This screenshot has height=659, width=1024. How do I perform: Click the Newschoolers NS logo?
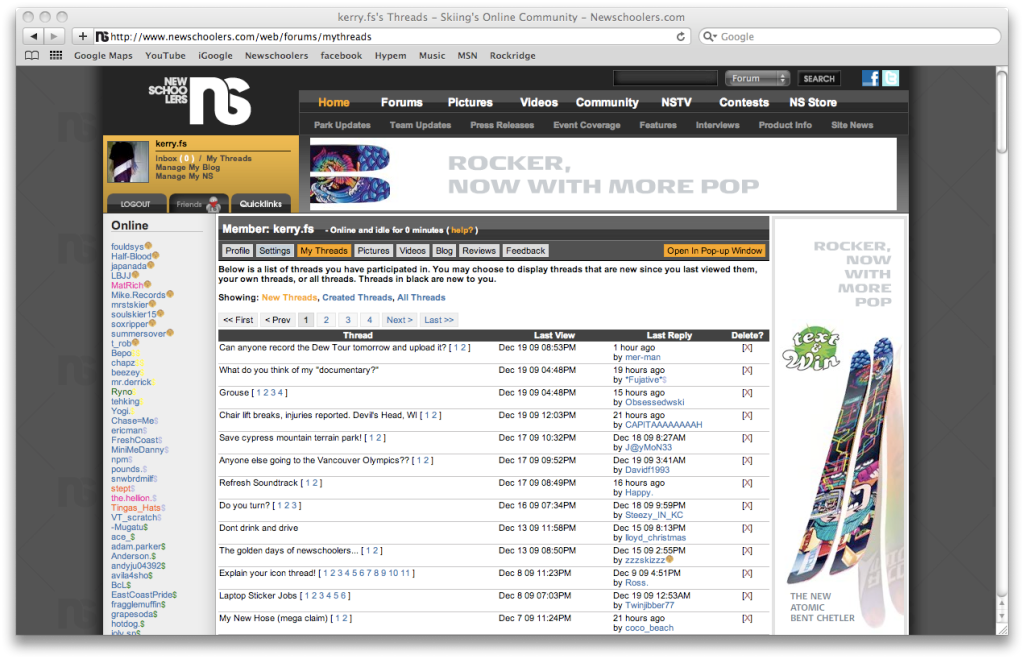[x=206, y=99]
